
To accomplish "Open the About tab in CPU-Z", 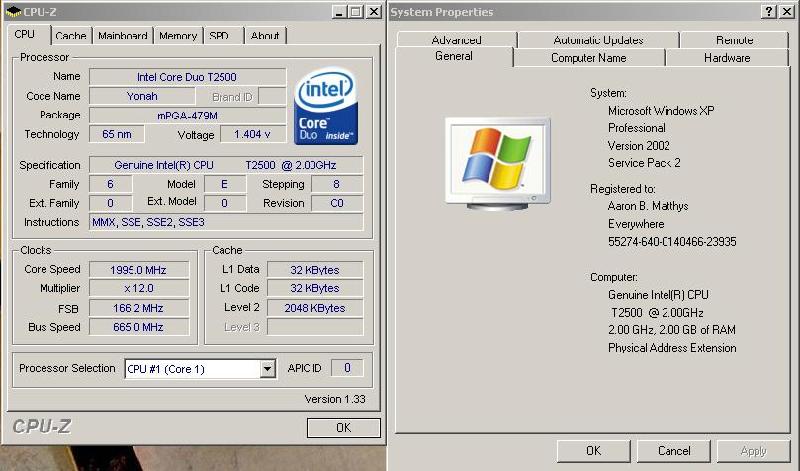I will (x=265, y=36).
